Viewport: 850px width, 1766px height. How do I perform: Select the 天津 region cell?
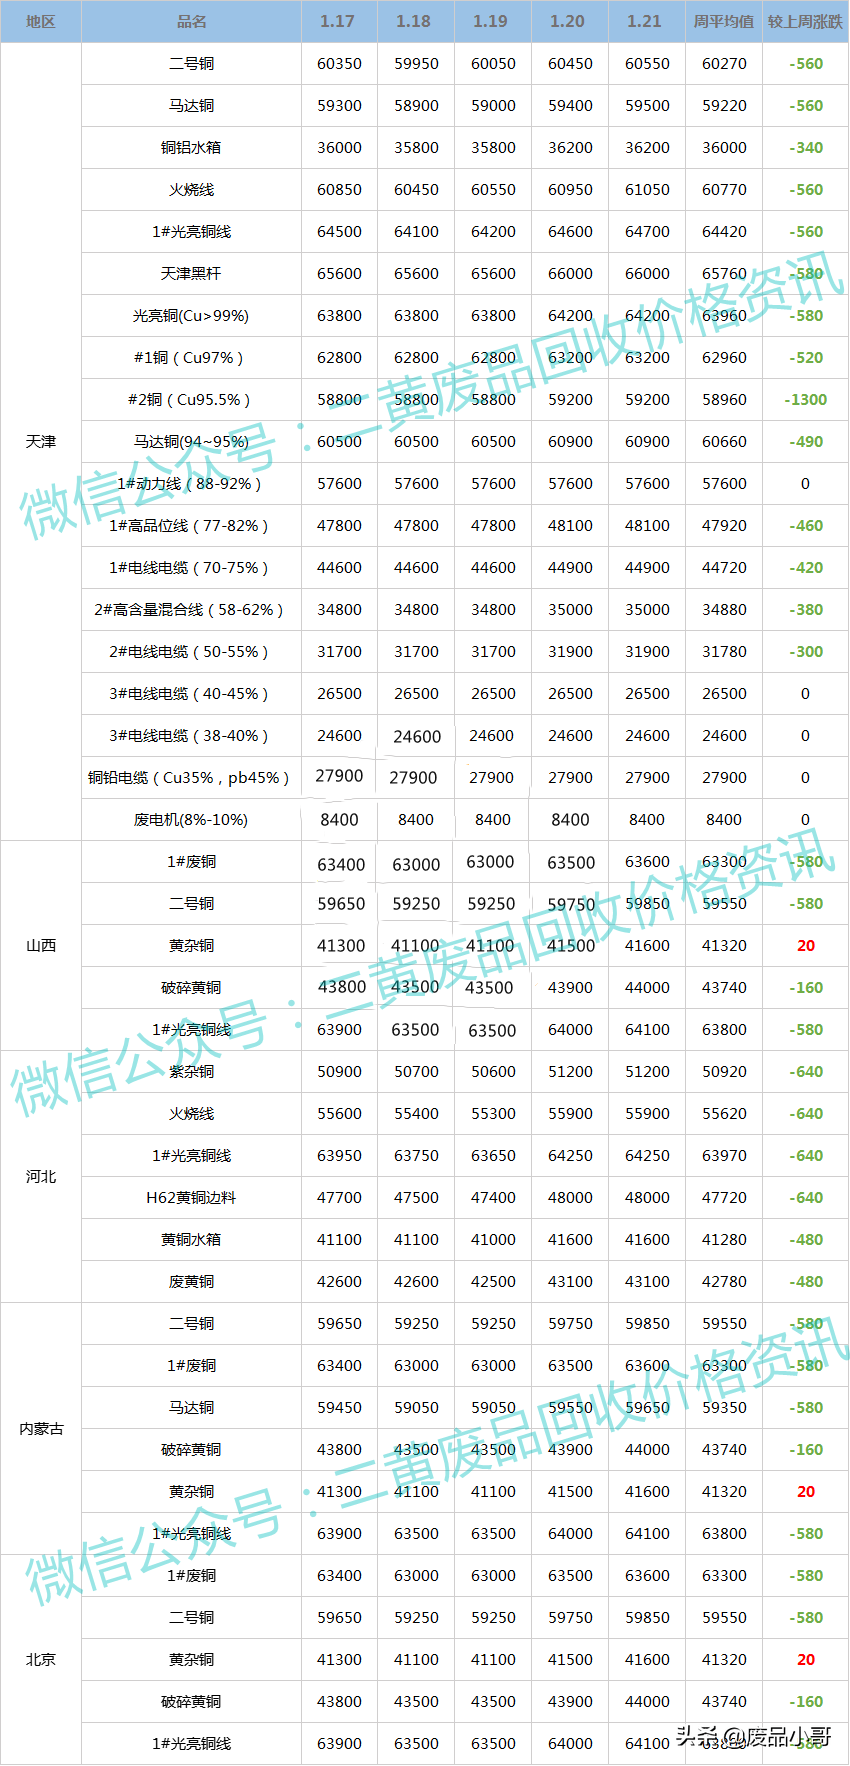40,441
